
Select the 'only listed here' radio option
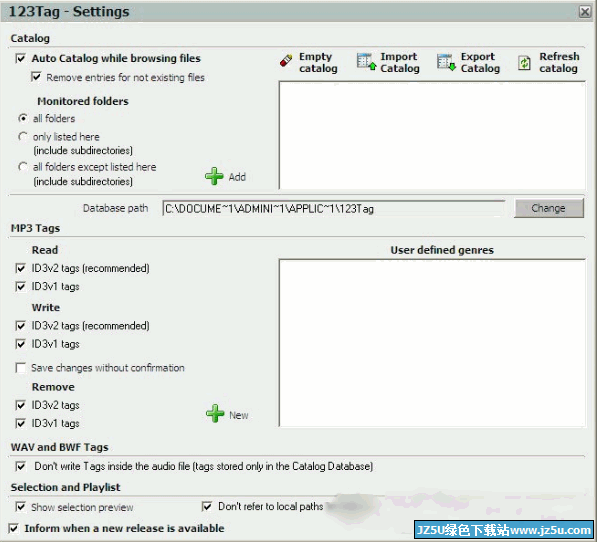[x=23, y=136]
